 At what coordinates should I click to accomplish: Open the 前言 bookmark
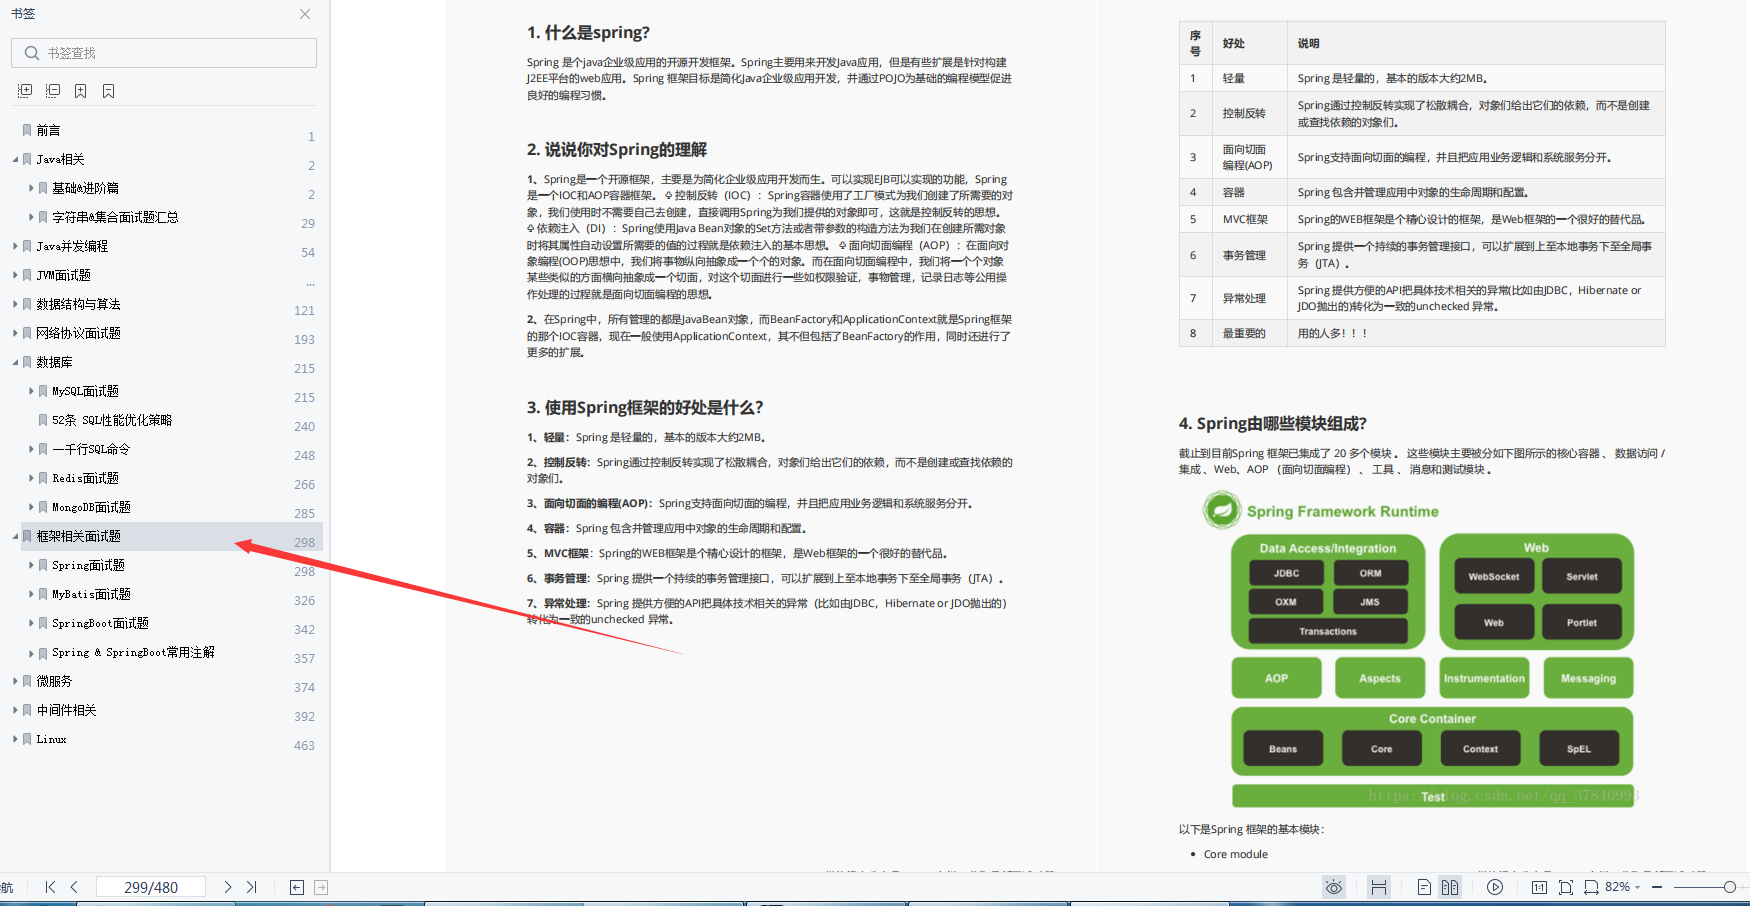pos(48,131)
